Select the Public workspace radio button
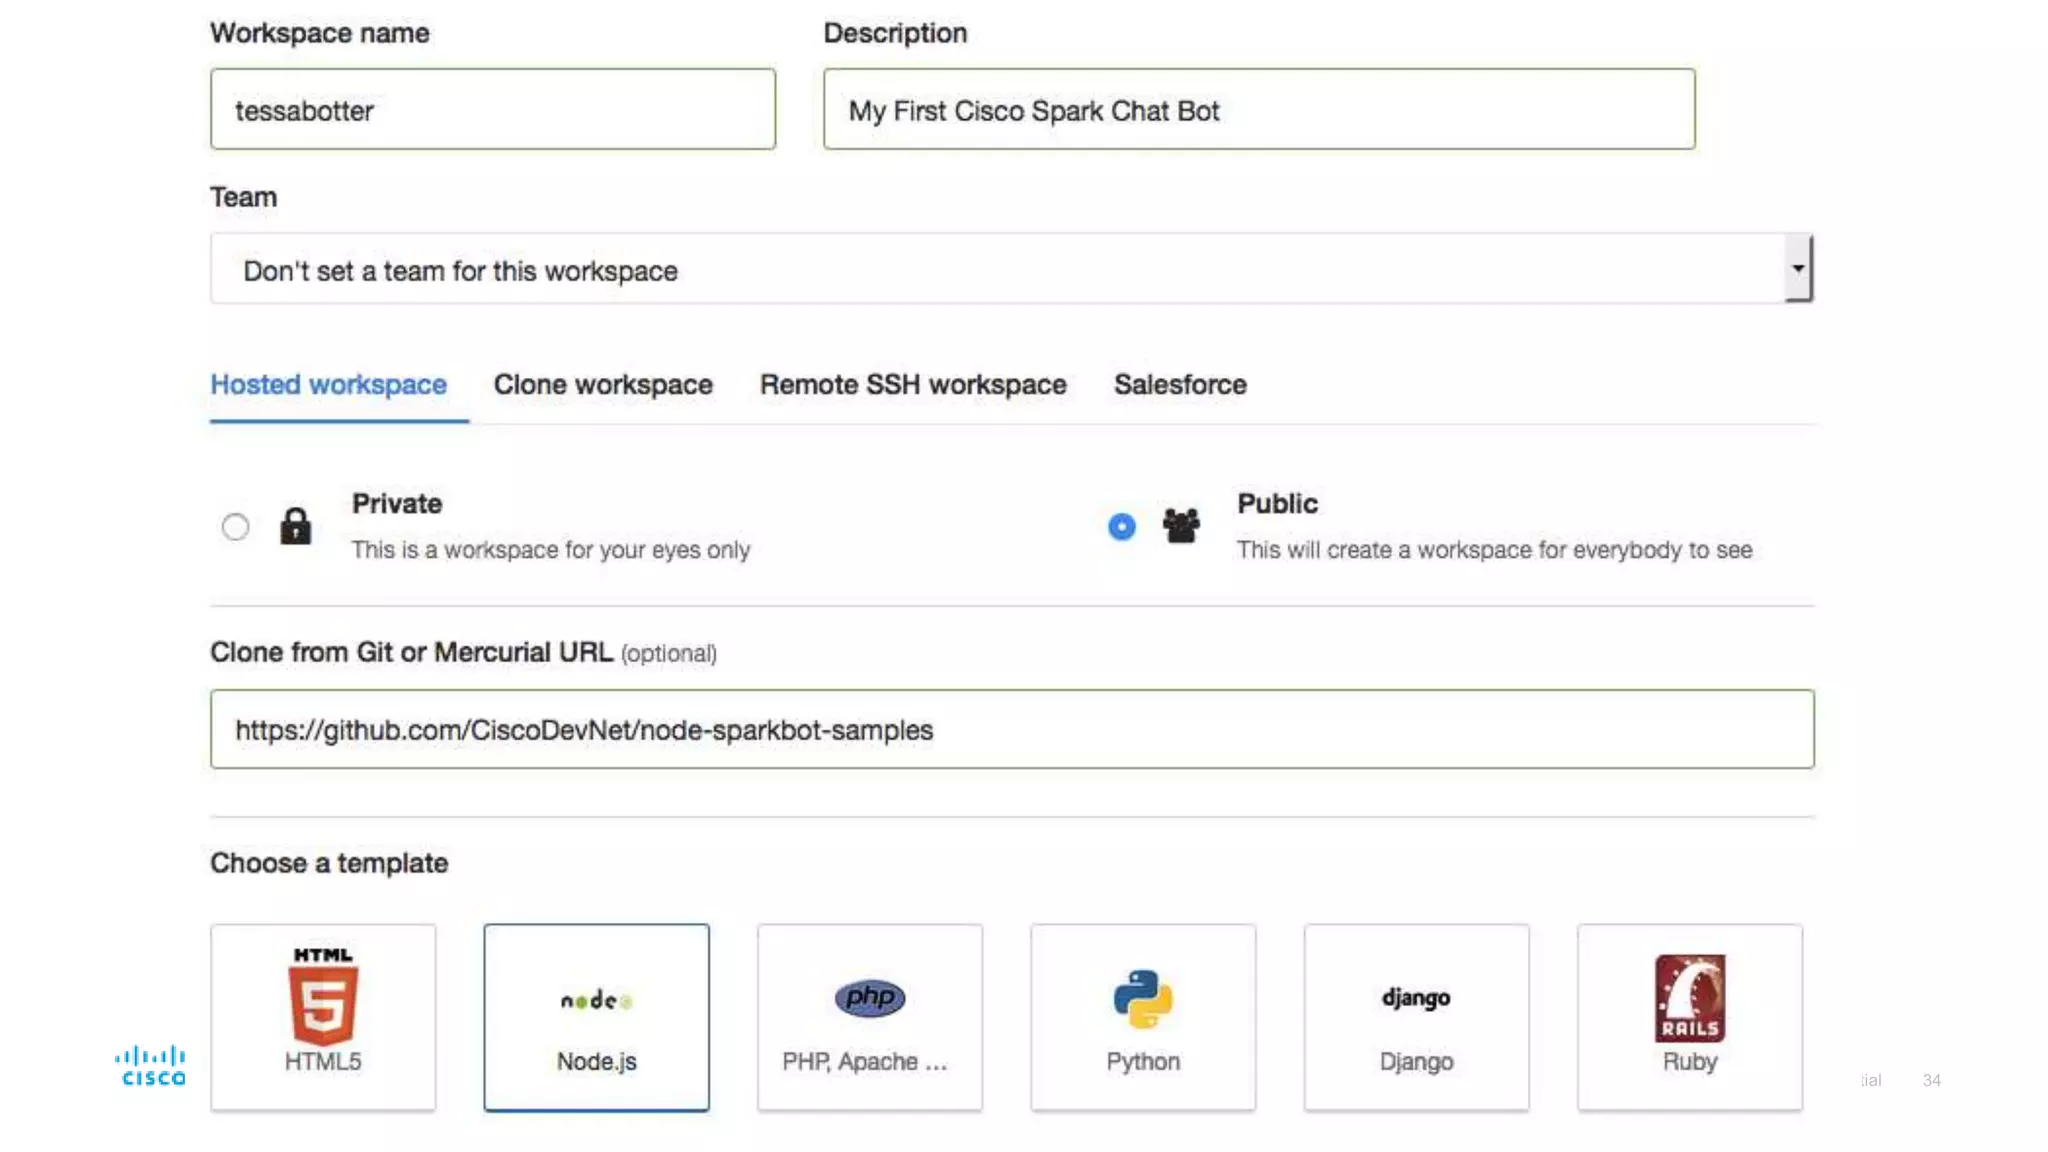The width and height of the screenshot is (2048, 1152). click(1122, 526)
